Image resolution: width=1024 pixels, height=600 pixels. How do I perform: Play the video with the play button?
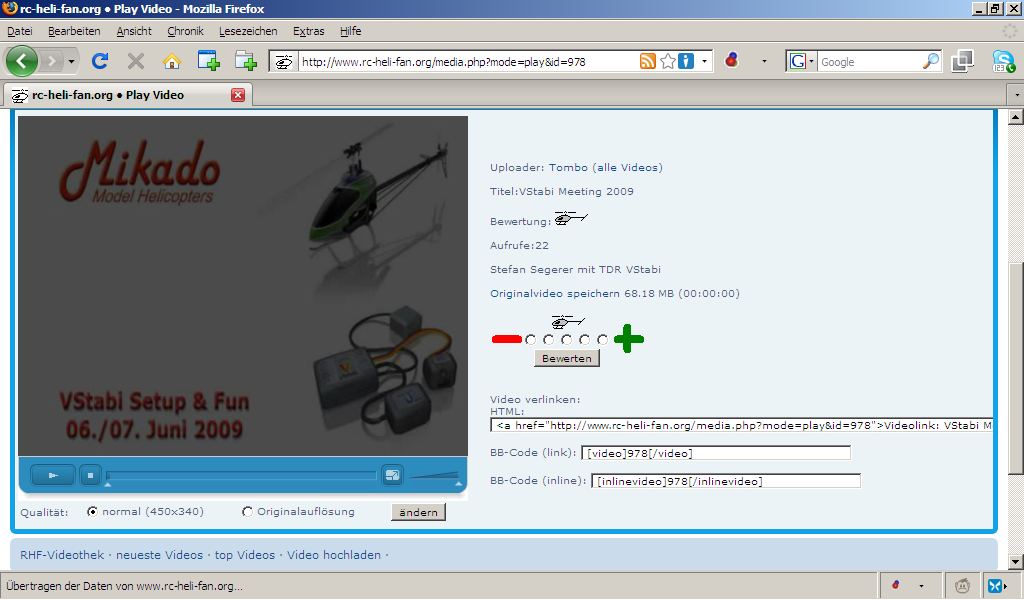pos(53,475)
